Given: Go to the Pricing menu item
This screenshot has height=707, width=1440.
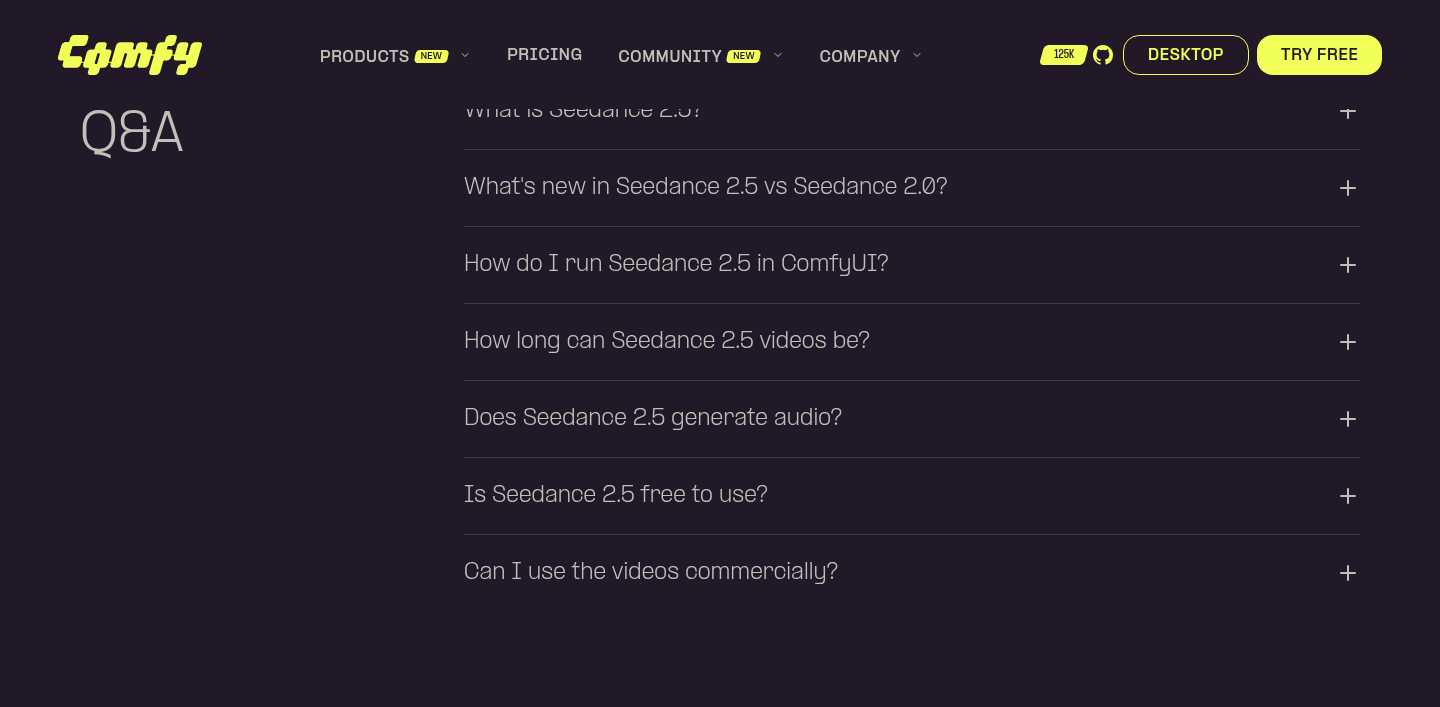Looking at the screenshot, I should [x=544, y=55].
